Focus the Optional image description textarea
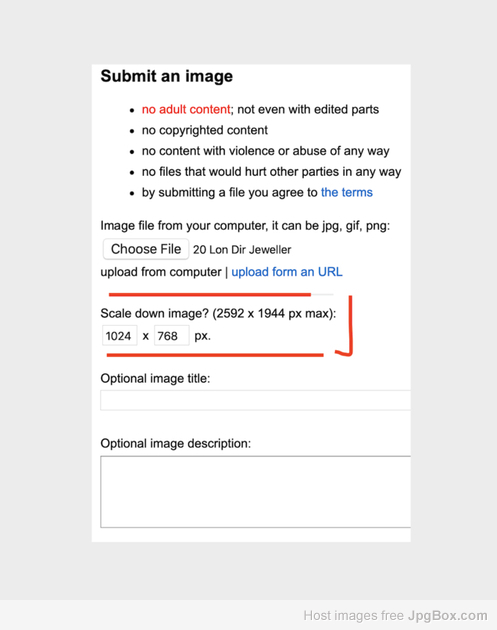Viewport: 497px width, 630px height. (256, 492)
